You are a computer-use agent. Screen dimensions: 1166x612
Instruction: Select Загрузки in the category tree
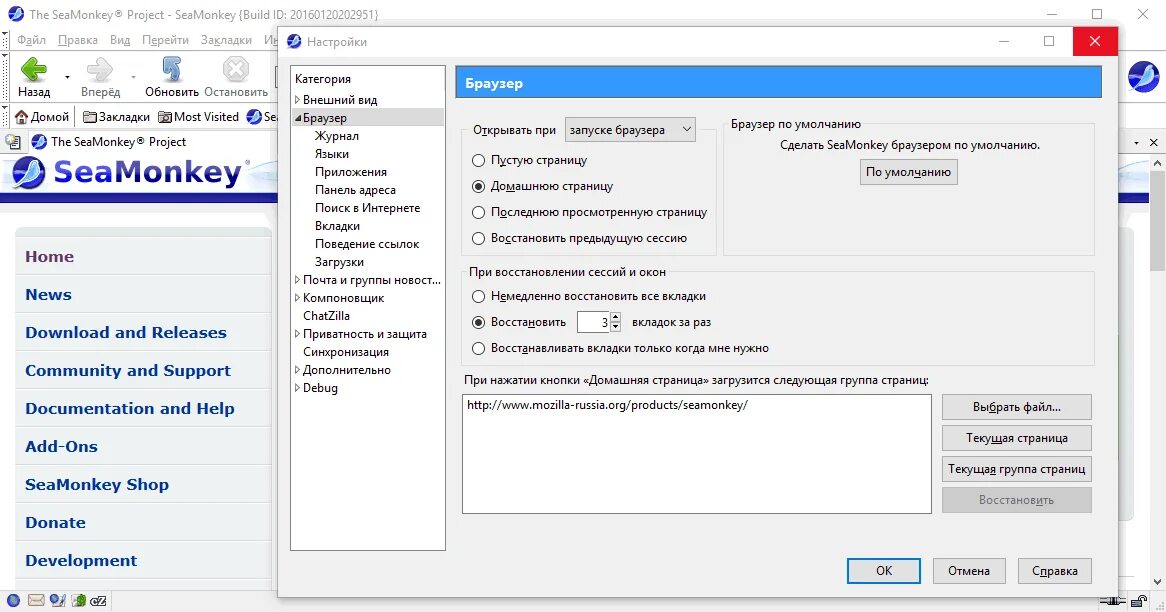(x=339, y=262)
